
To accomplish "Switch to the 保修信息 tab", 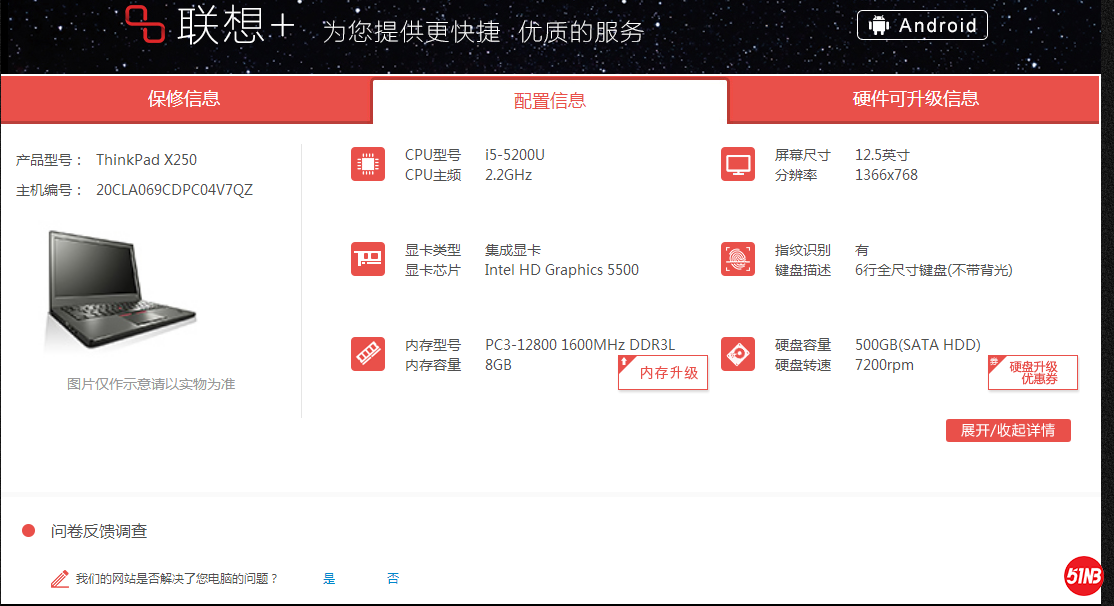I will [x=184, y=99].
